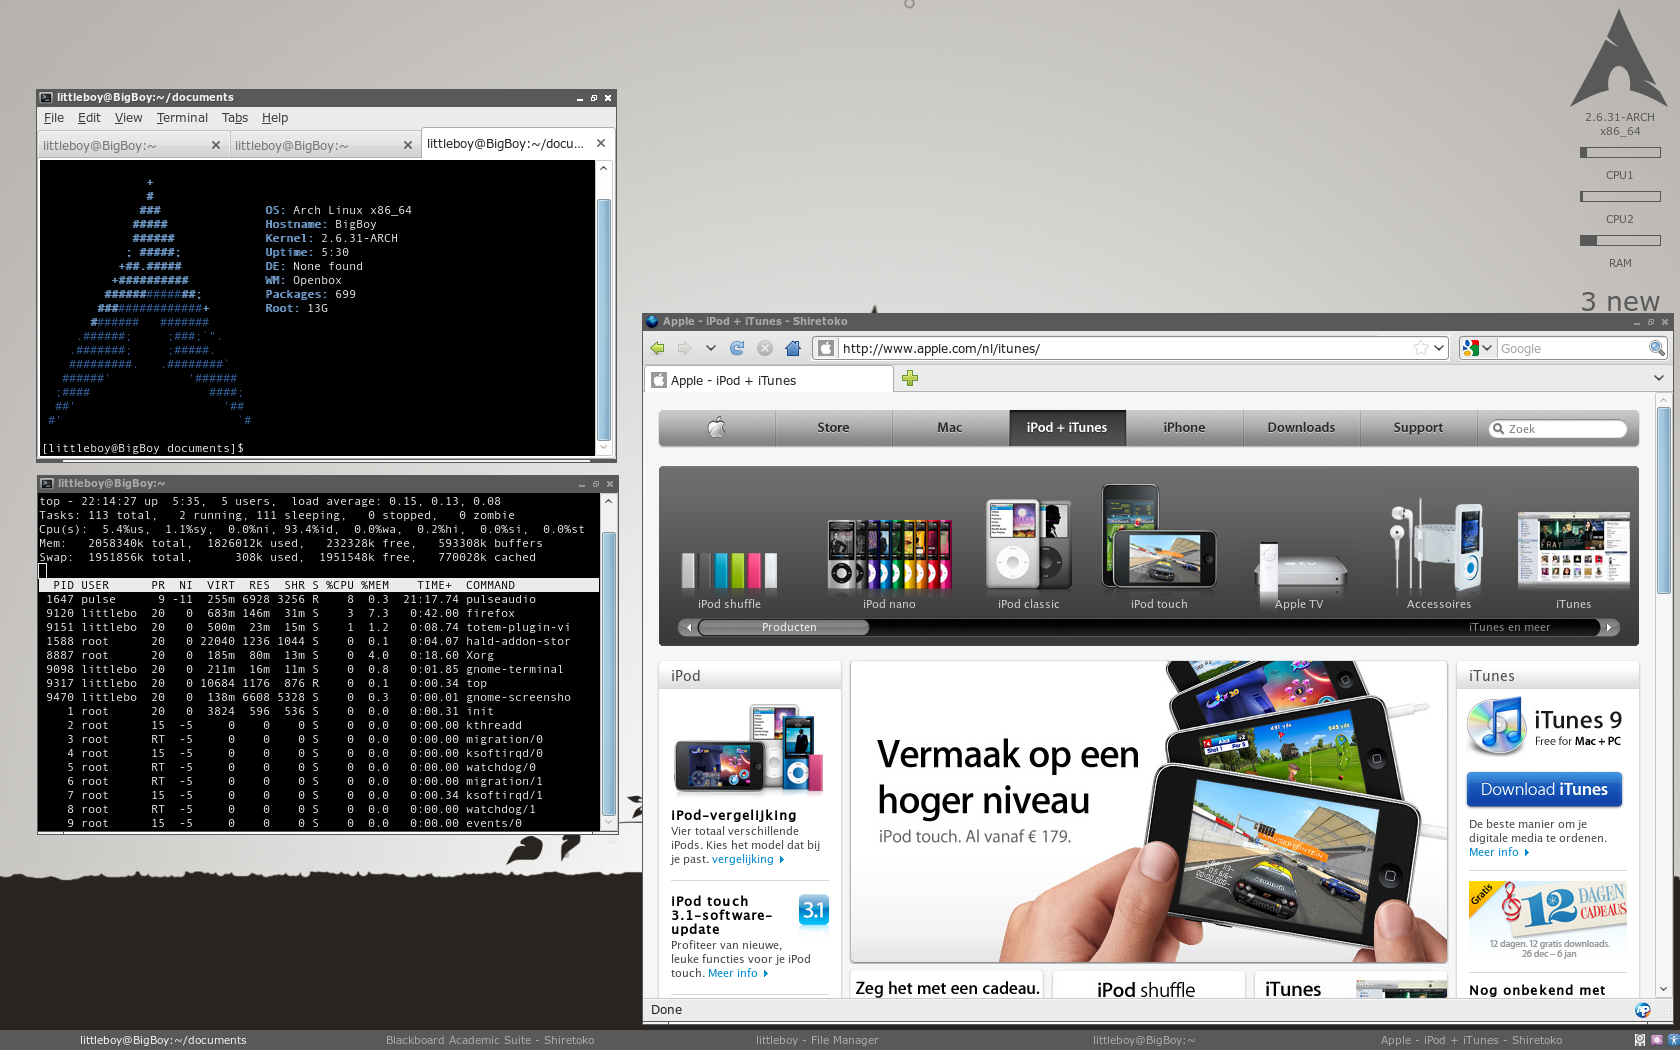Click the iTunes 9 logo icon

(x=1496, y=726)
